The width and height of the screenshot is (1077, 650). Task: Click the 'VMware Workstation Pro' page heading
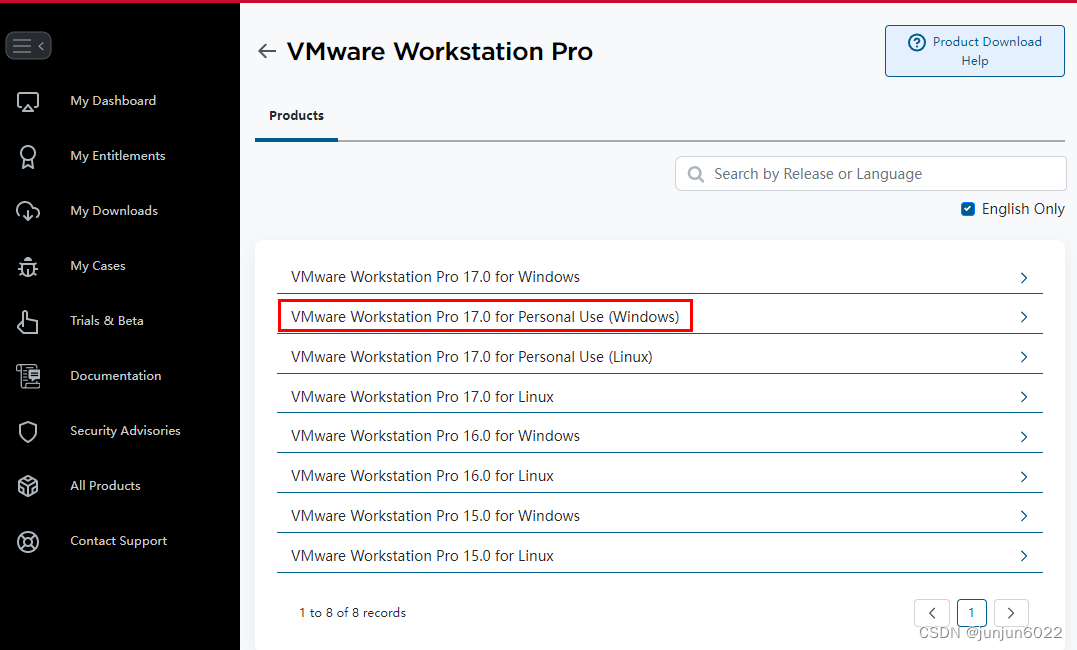(440, 52)
